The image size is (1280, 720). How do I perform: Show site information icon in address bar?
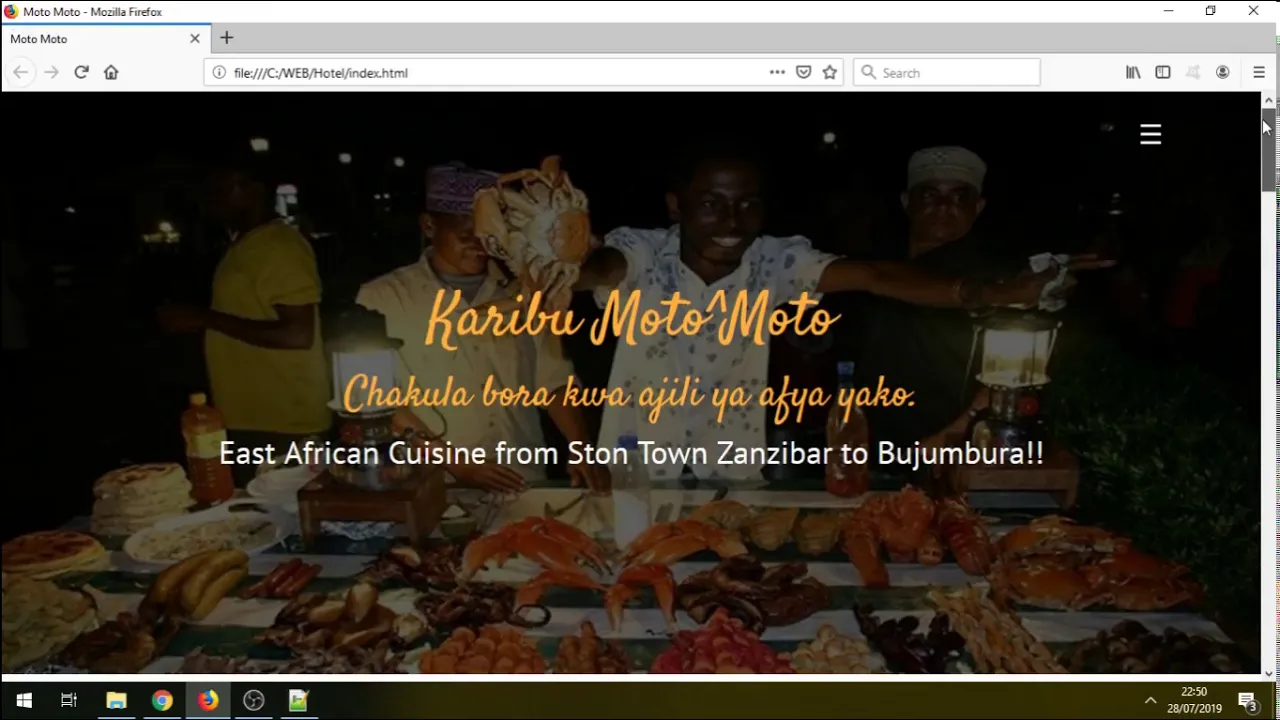(218, 72)
